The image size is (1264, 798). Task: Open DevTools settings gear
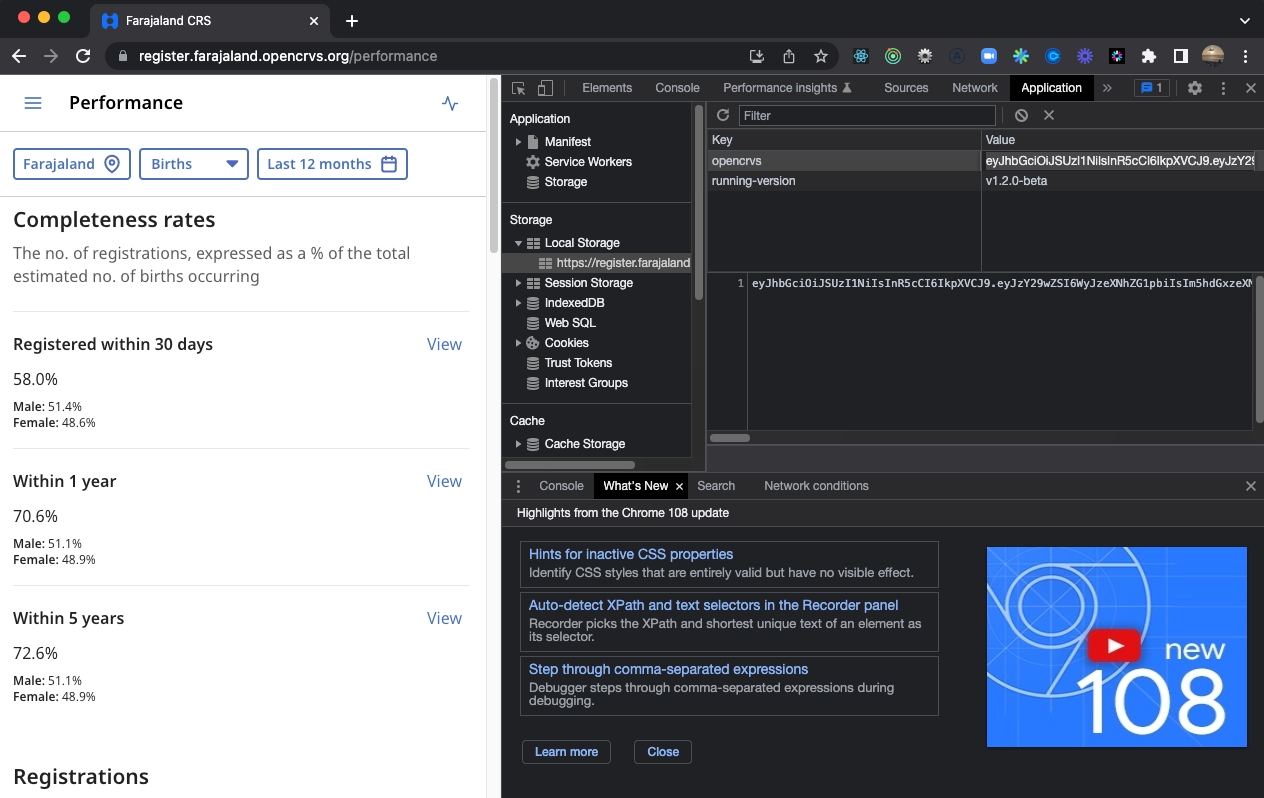pyautogui.click(x=1194, y=88)
